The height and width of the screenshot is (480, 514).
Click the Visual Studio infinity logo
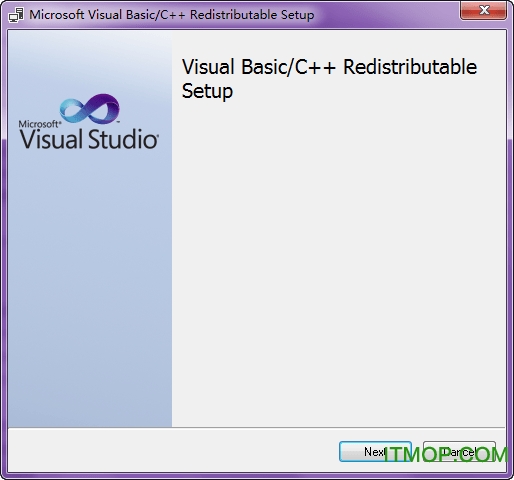pos(89,108)
